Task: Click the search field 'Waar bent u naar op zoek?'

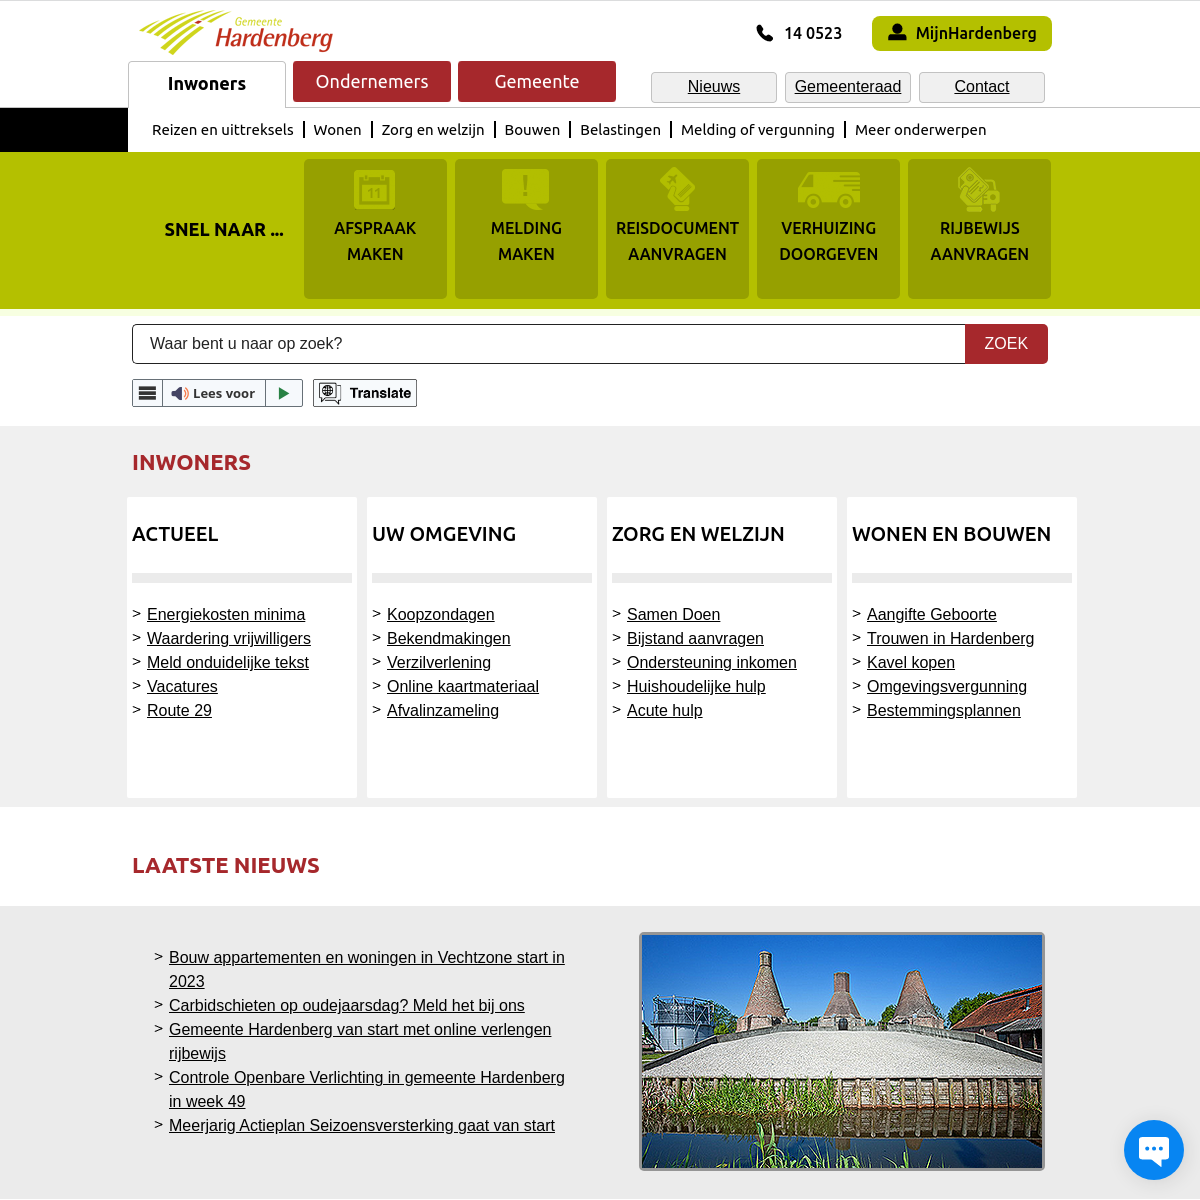Action: click(x=549, y=344)
